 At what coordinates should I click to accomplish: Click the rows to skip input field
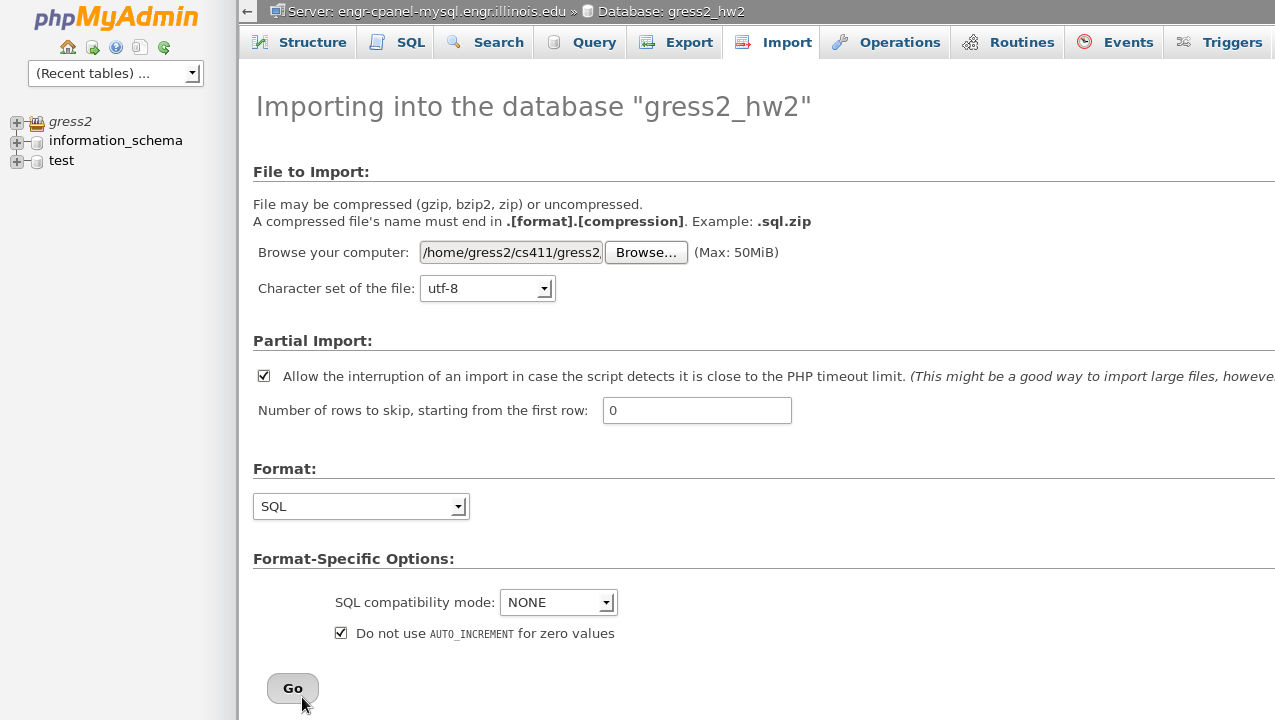coord(697,410)
